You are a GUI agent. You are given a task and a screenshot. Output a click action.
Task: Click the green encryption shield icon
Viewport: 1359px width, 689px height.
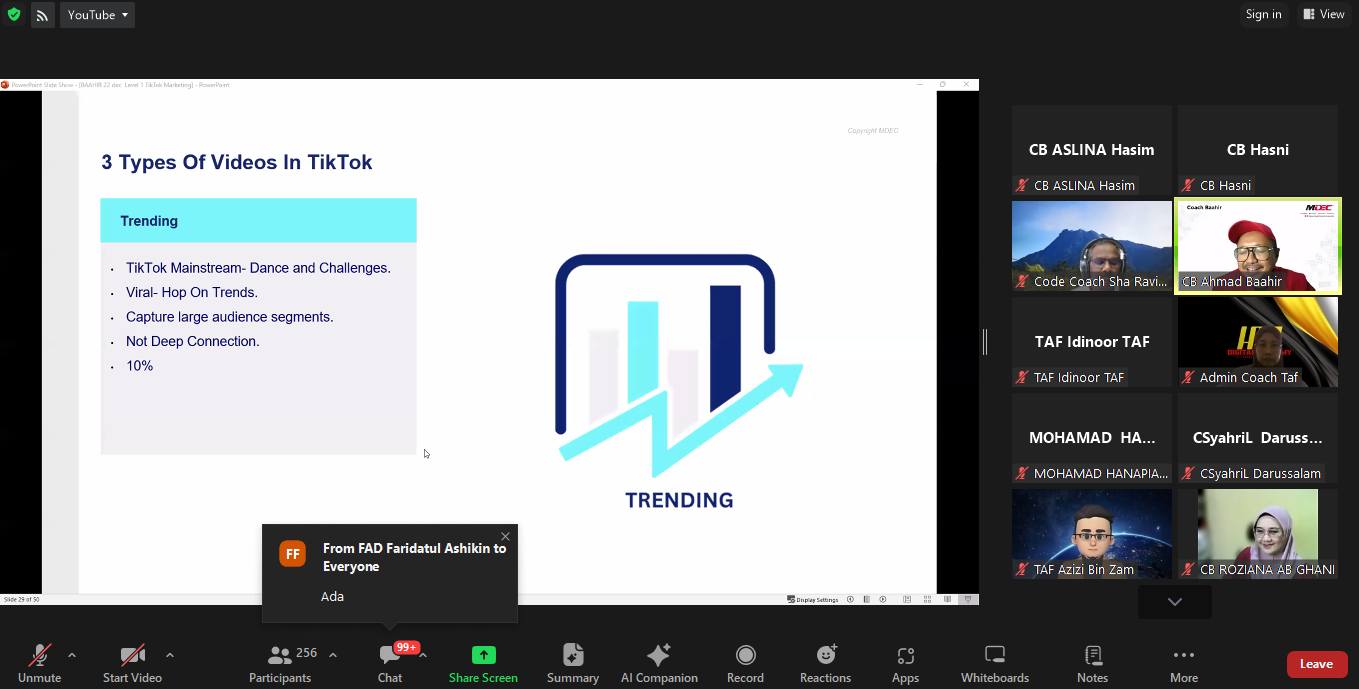(14, 14)
